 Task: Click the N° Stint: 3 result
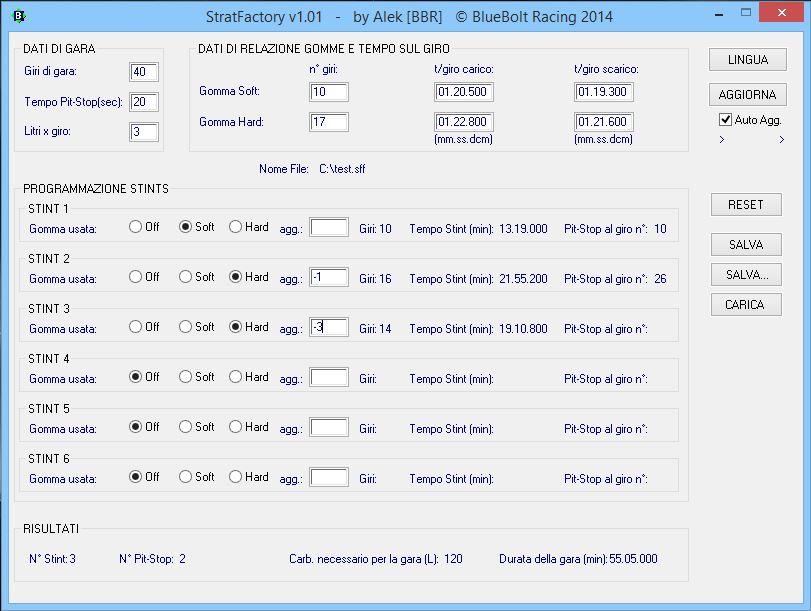[x=52, y=559]
